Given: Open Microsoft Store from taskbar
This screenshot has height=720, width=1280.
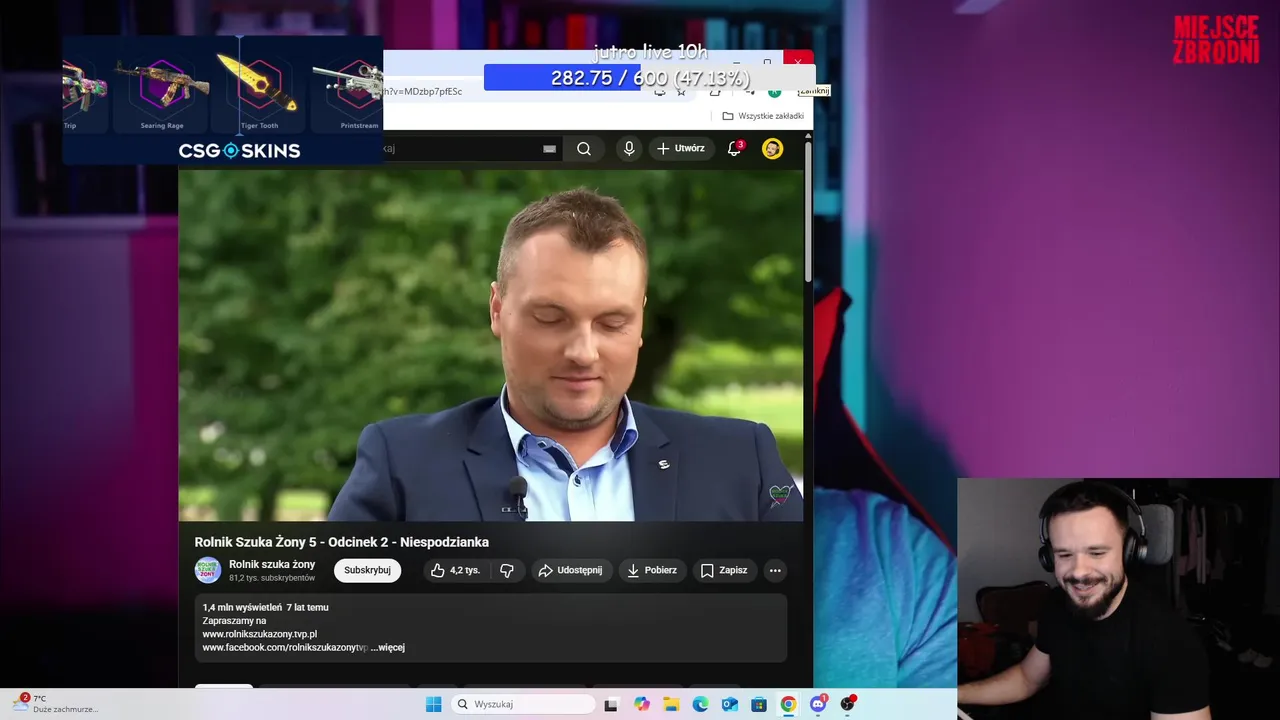Looking at the screenshot, I should 759,704.
